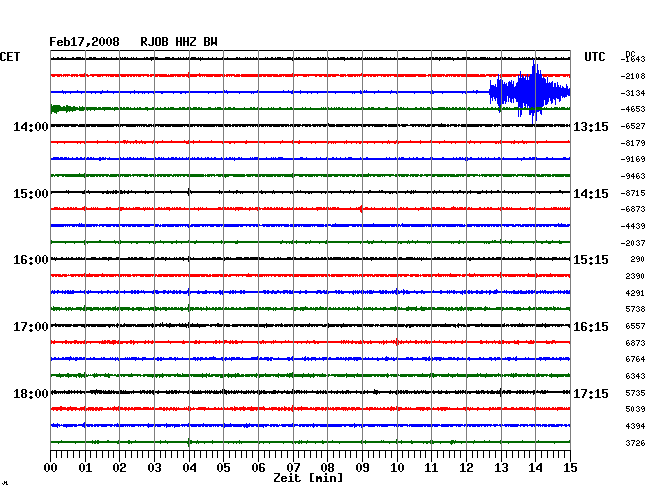Screen dimensions: 650x494
Task: Click the "13" minute tick label
Action: 501,468
